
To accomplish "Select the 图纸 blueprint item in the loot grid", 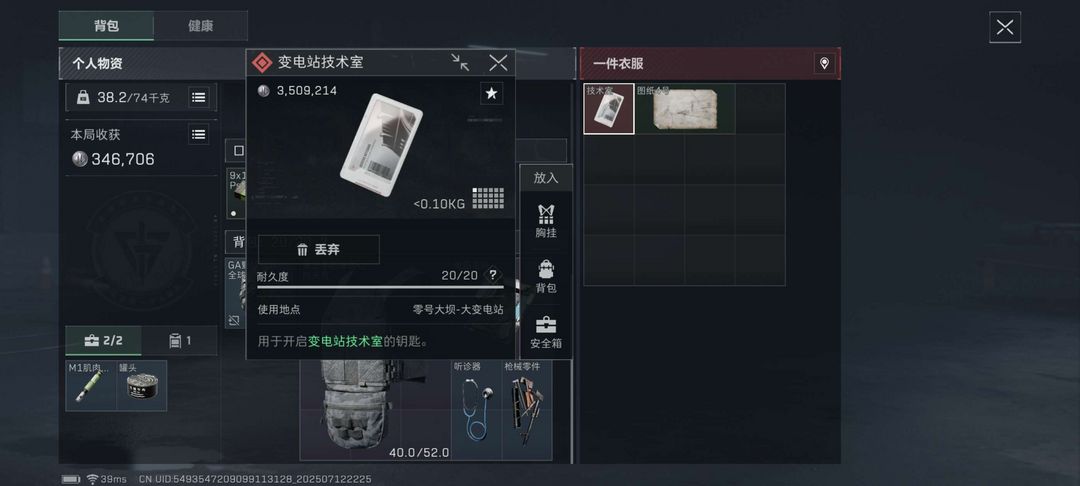I will click(x=685, y=109).
